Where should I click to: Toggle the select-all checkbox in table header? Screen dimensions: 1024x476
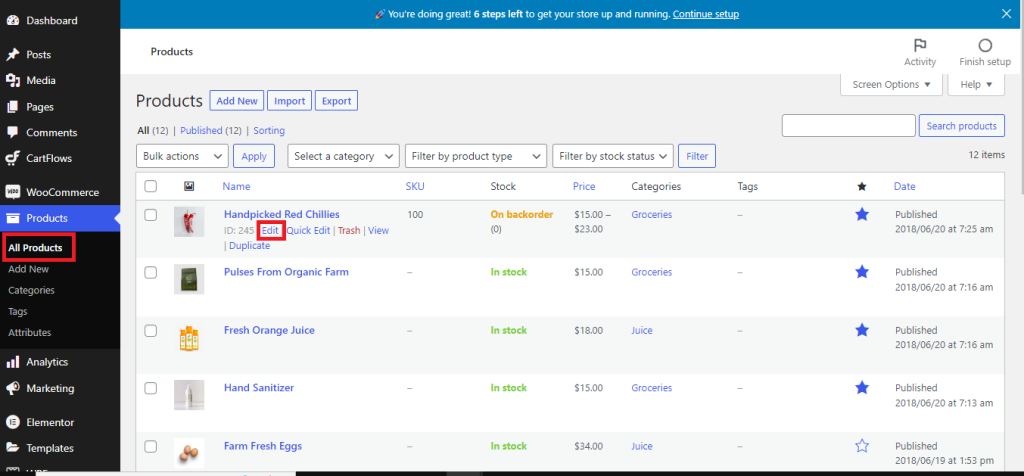click(x=151, y=186)
